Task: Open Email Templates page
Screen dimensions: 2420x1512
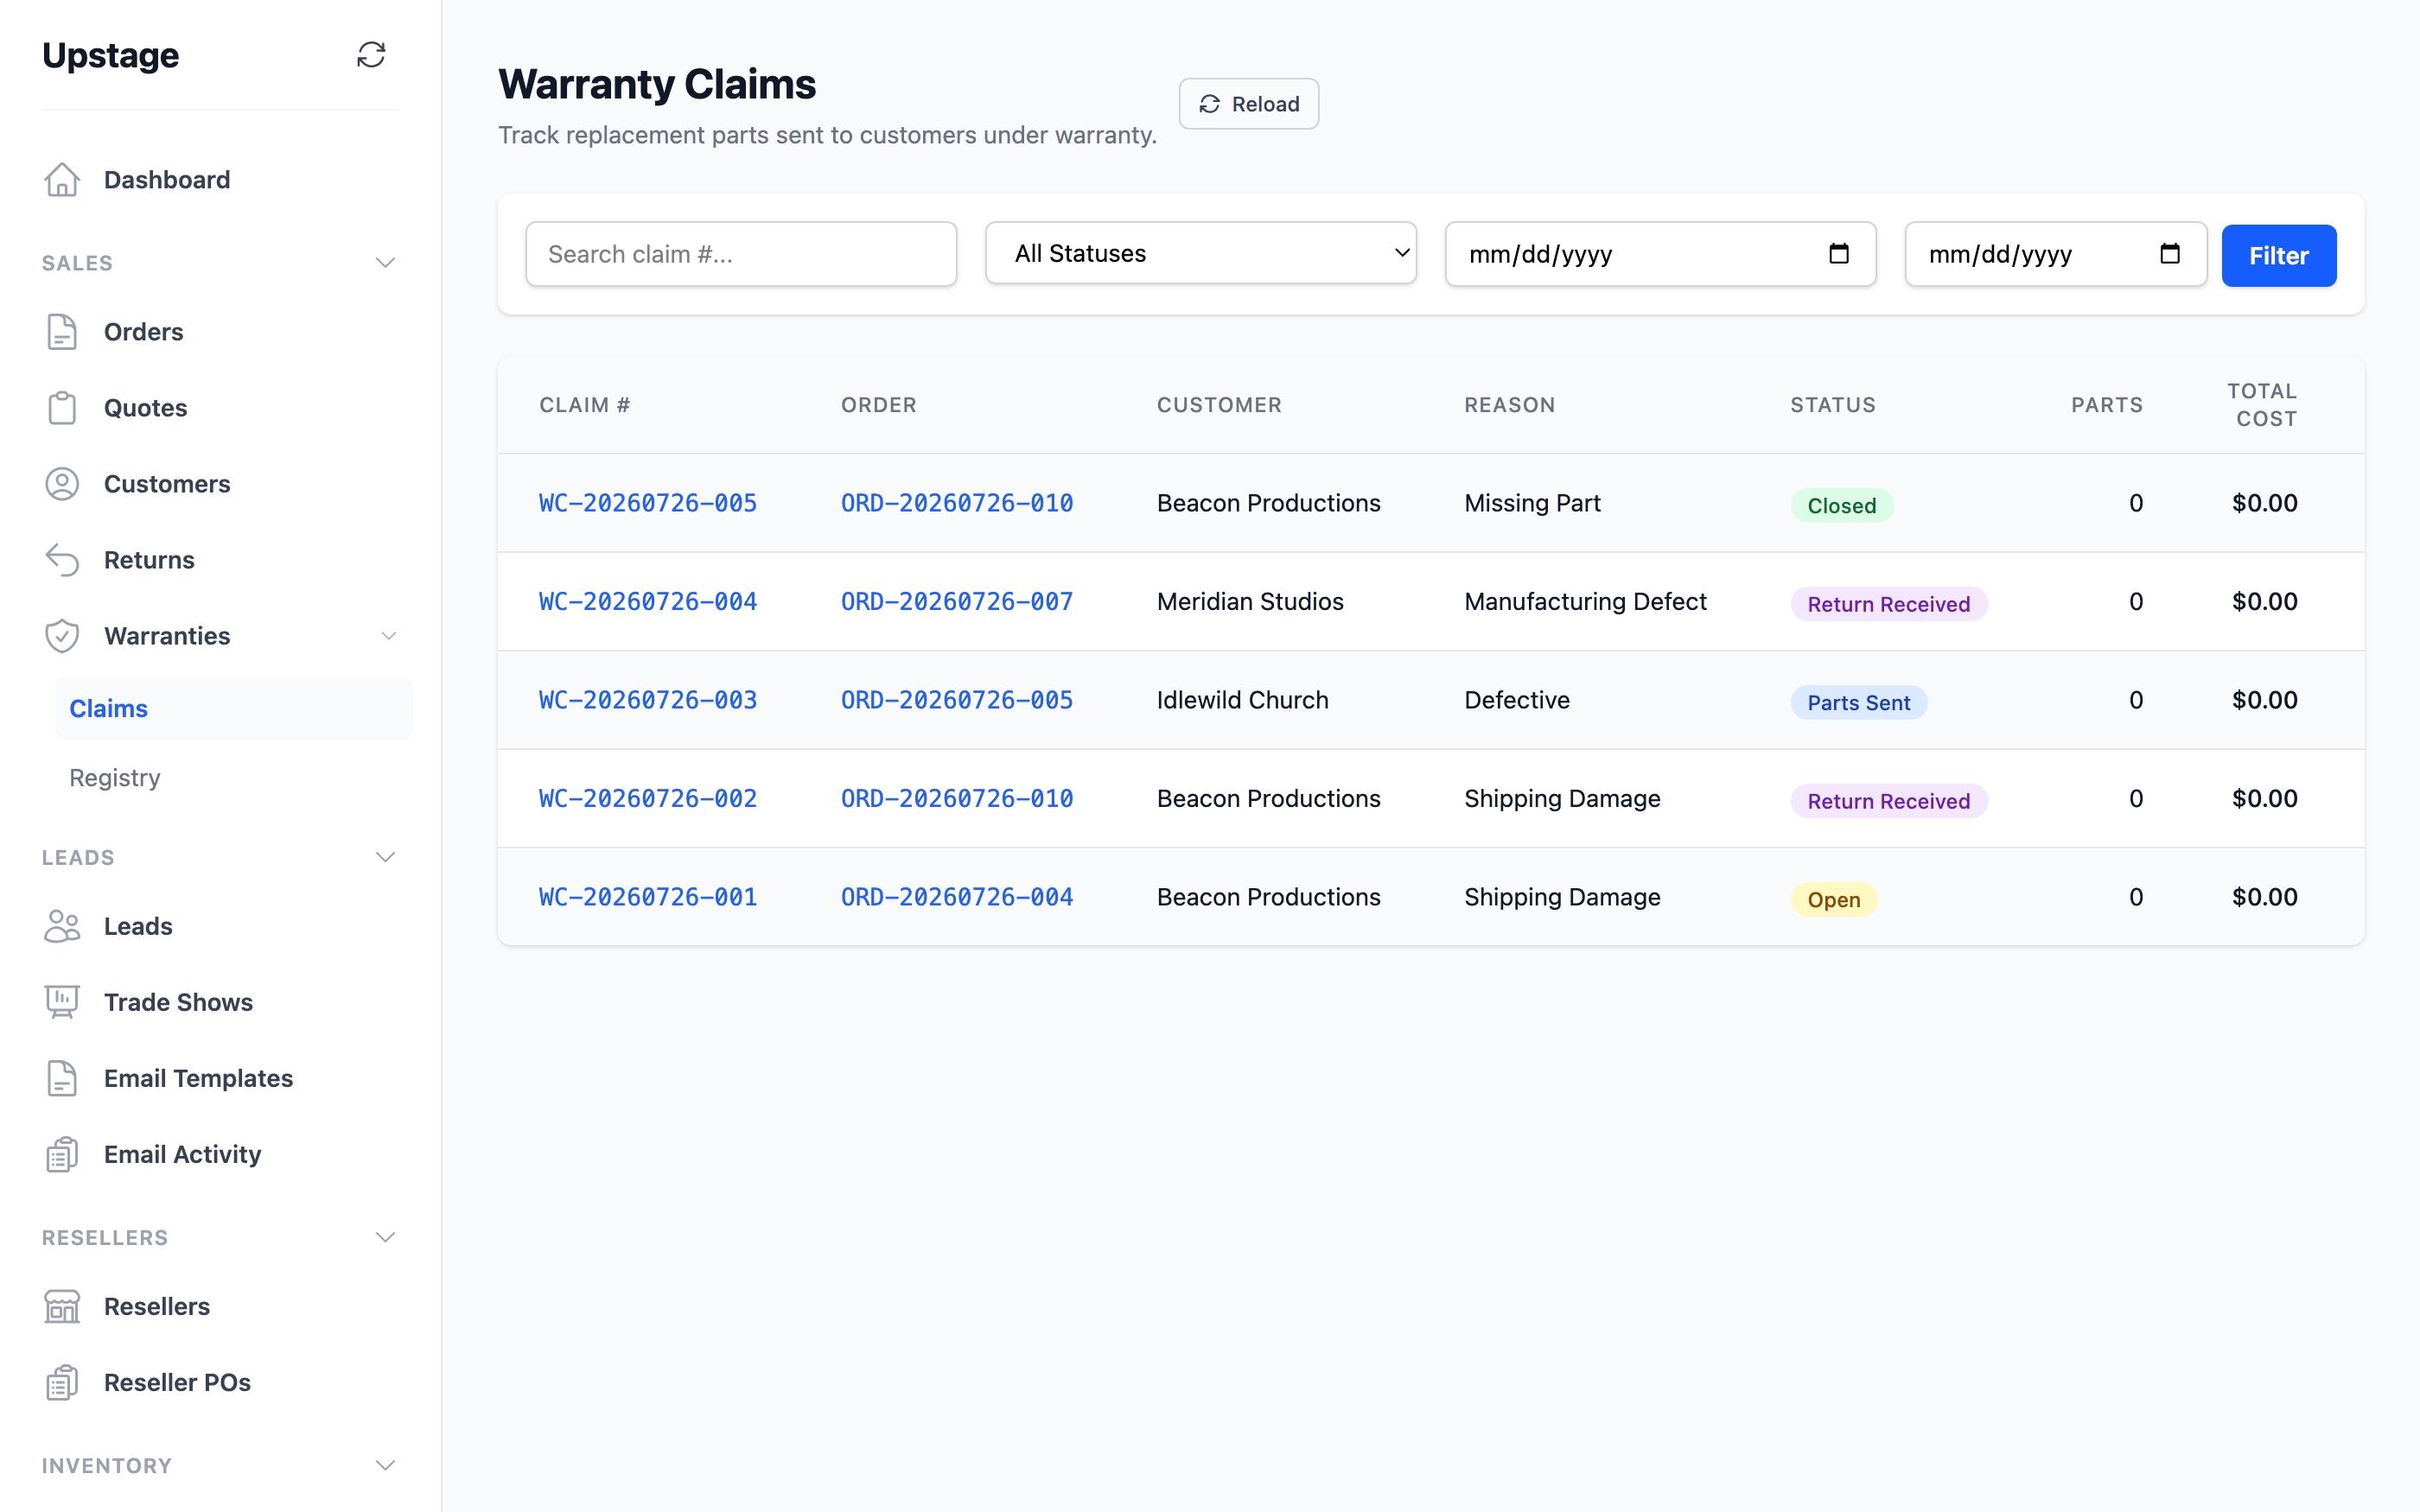Action: click(x=198, y=1078)
